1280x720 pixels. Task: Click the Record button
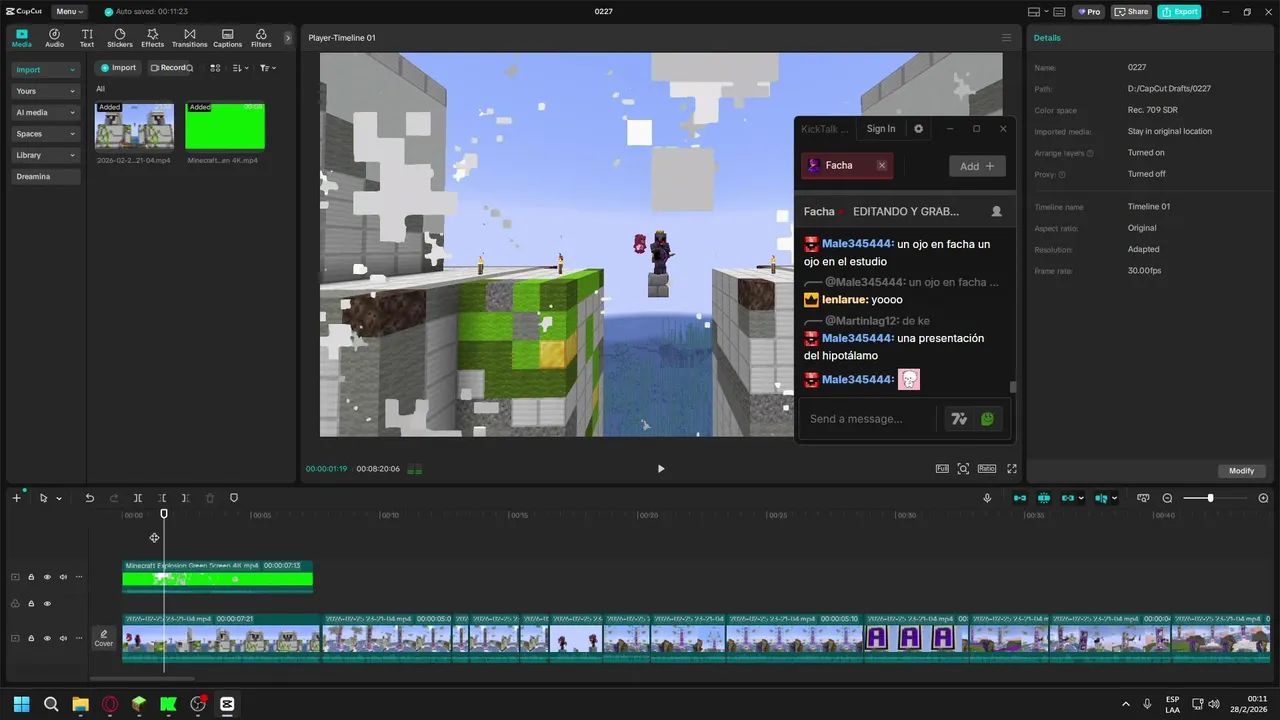tap(168, 68)
